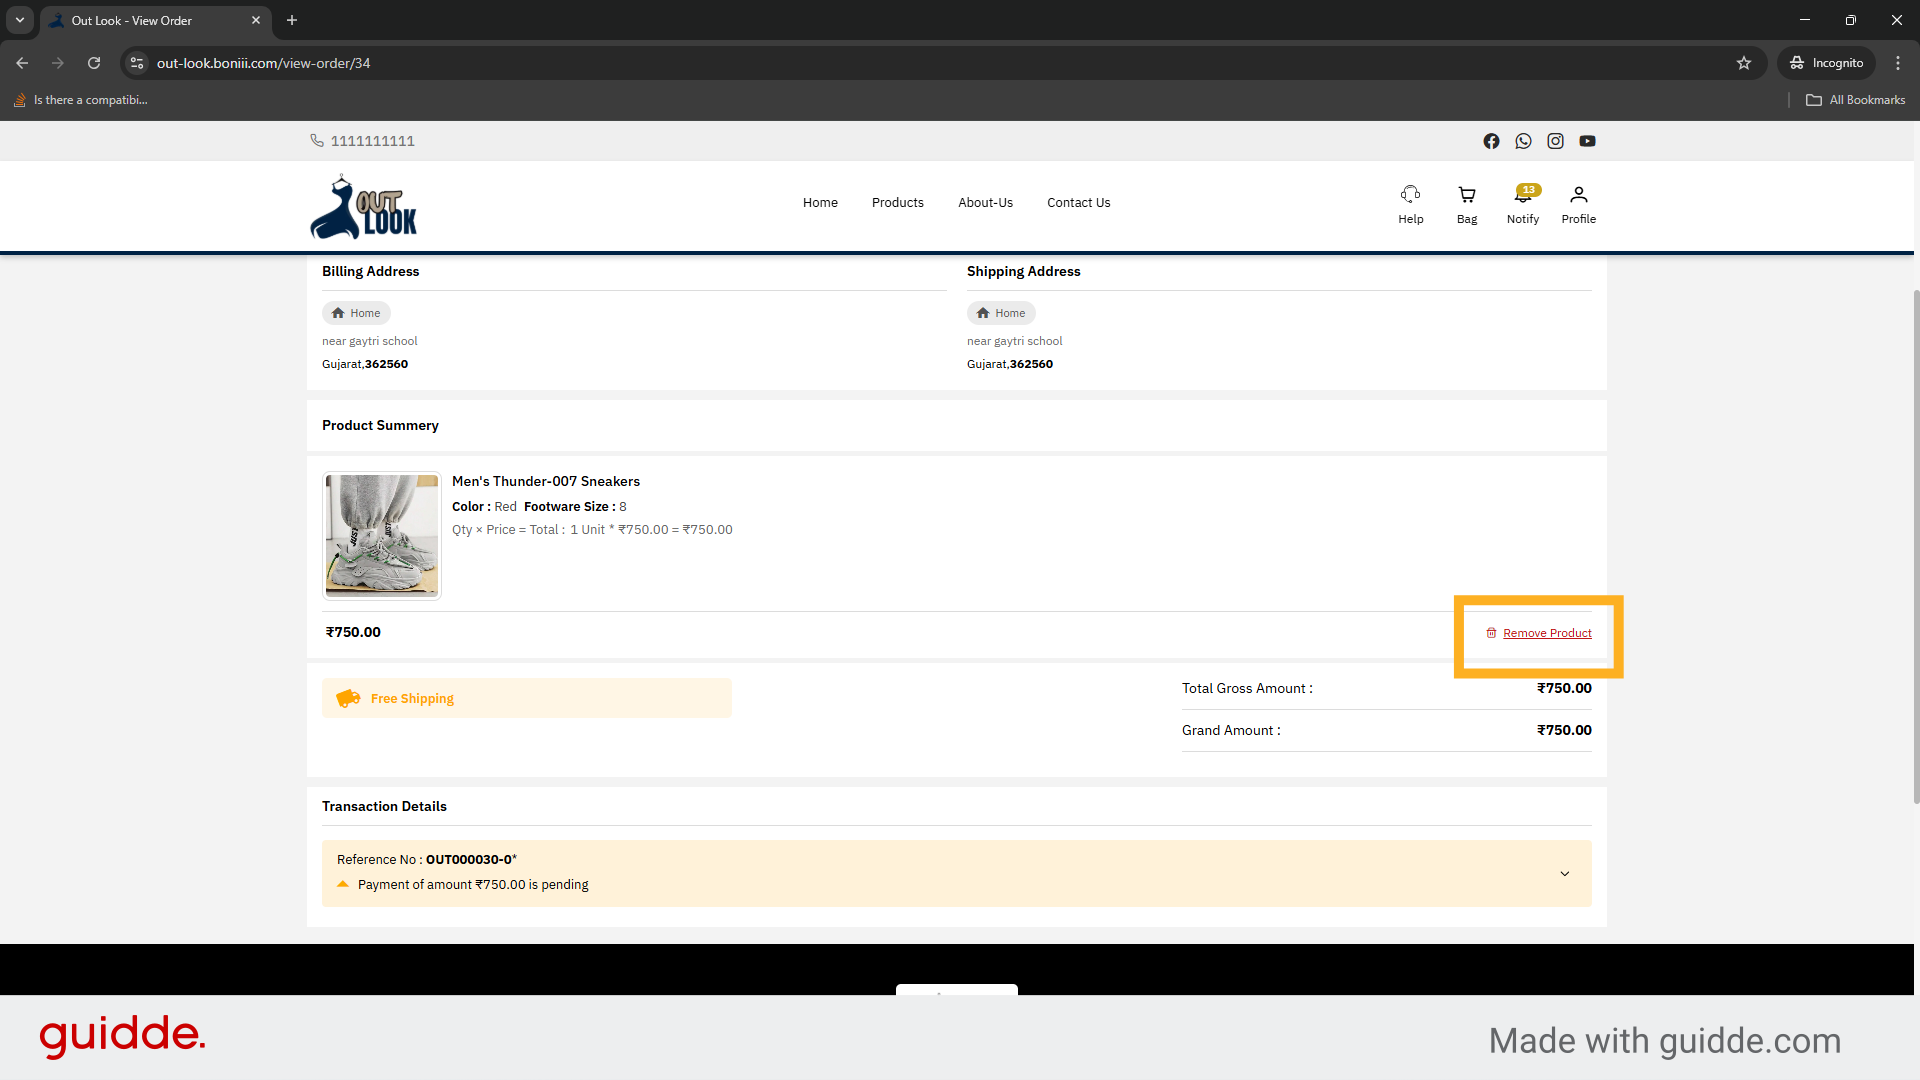Open Notify bell with 13 badge
Screen dimensions: 1920x1080
coord(1522,196)
